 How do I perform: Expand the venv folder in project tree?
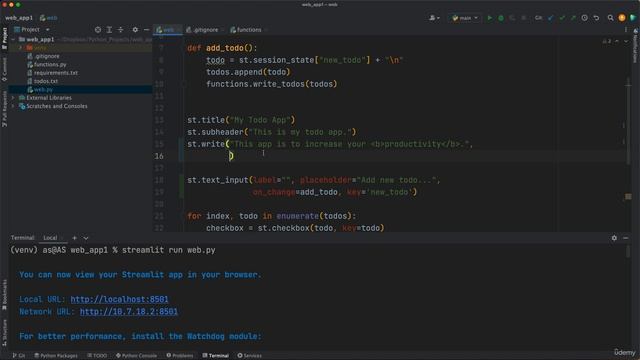(x=20, y=48)
